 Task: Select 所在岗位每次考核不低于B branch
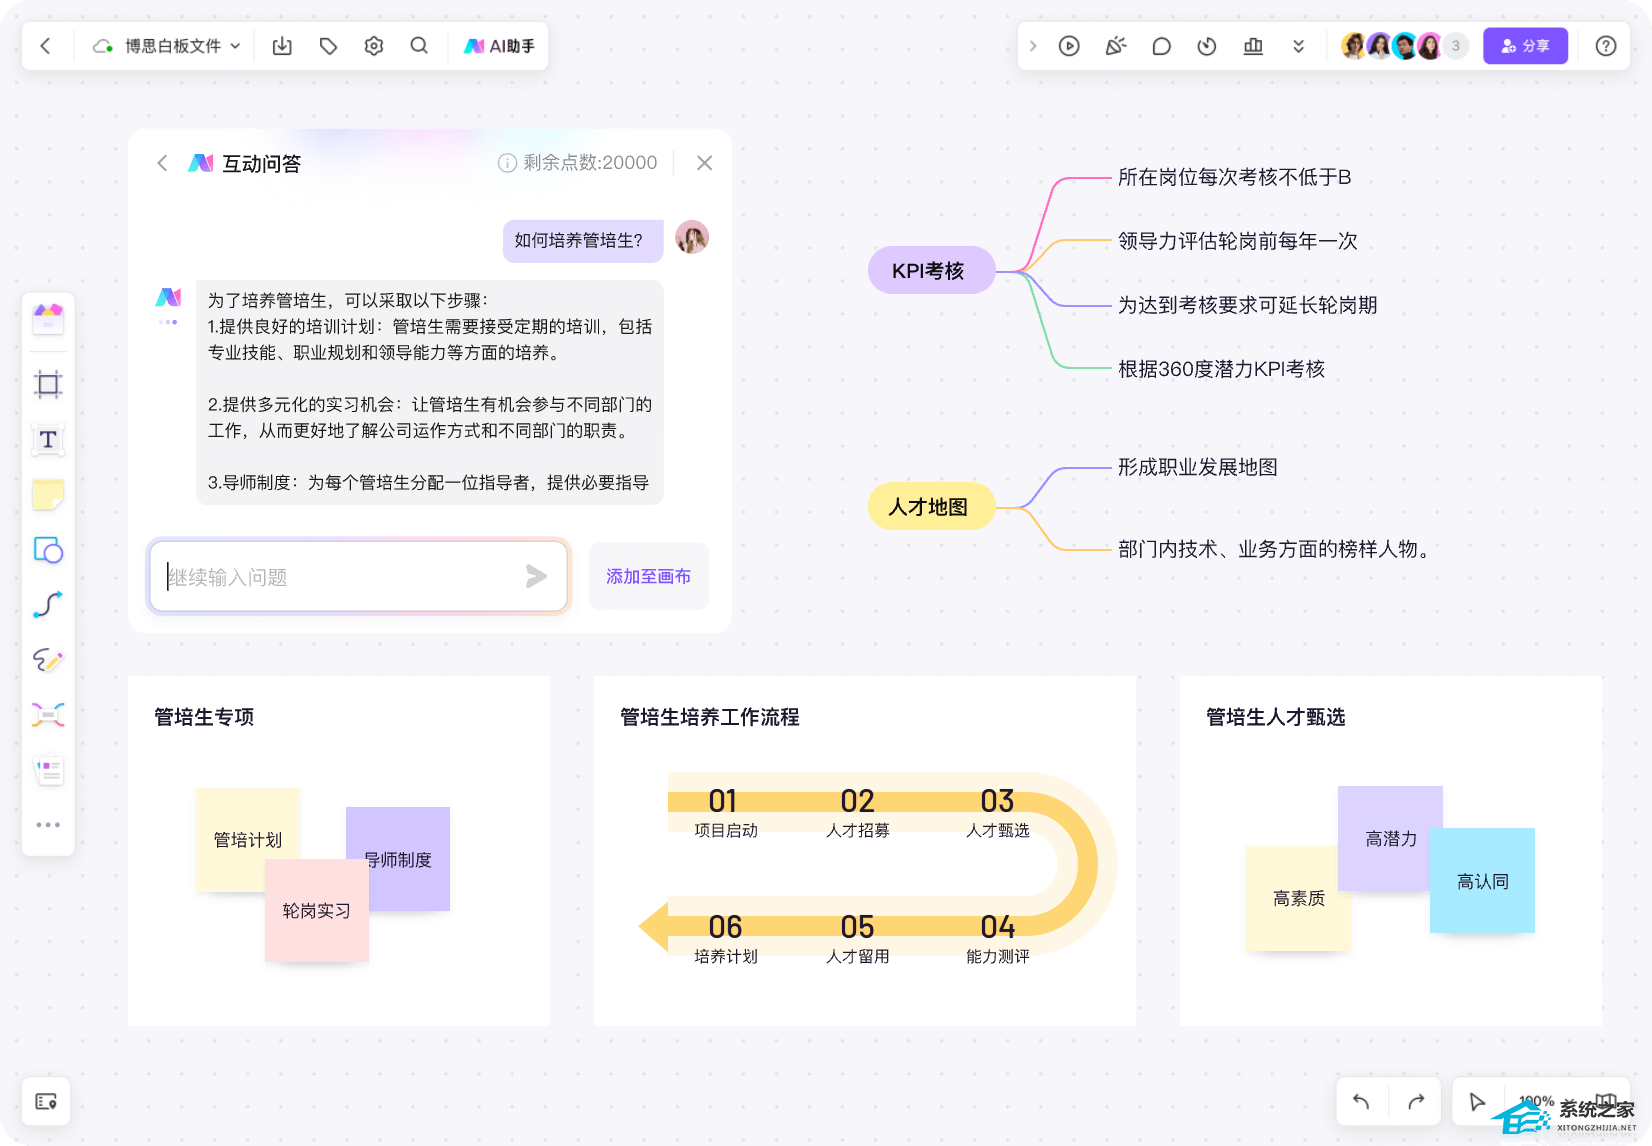1234,177
